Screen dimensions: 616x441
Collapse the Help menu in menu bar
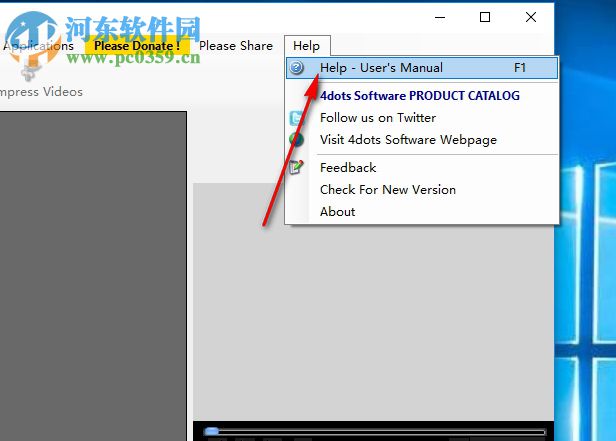point(307,46)
